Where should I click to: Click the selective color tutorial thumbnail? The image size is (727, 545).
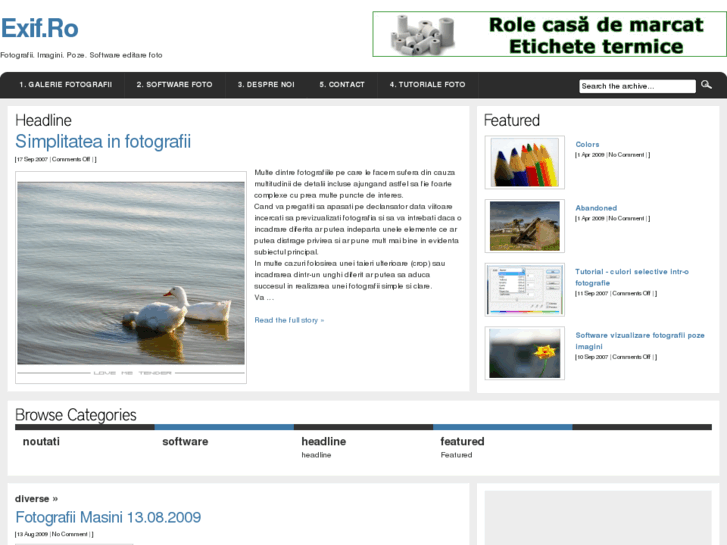pyautogui.click(x=524, y=289)
